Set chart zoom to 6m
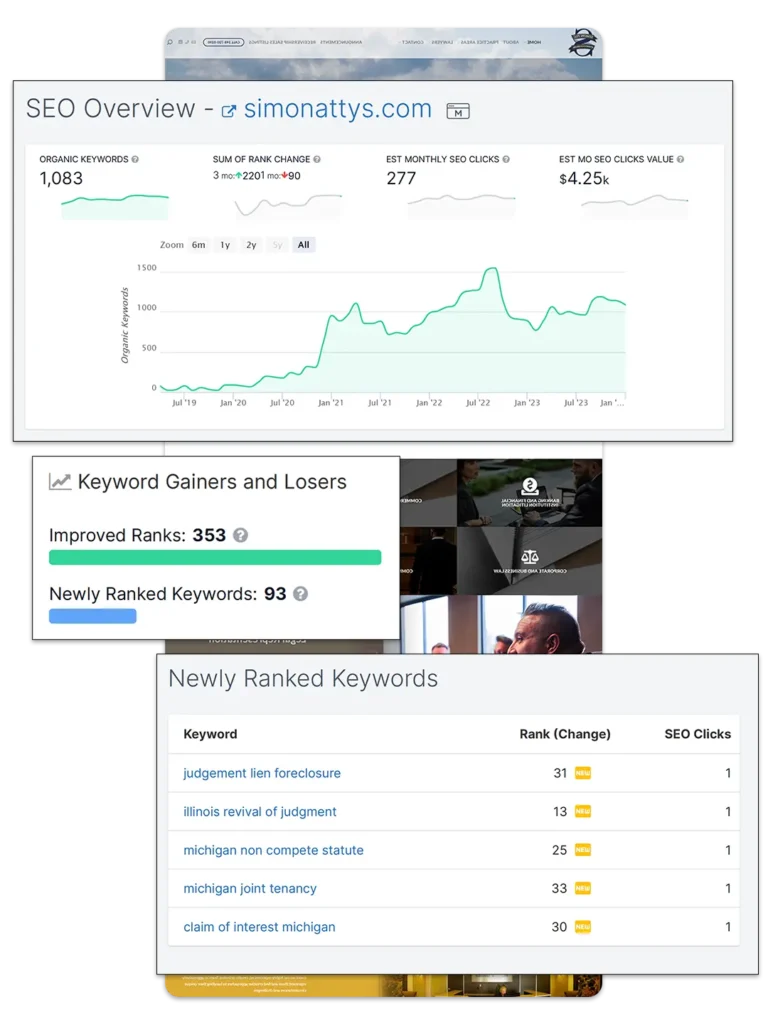Image resolution: width=768 pixels, height=1024 pixels. 198,245
